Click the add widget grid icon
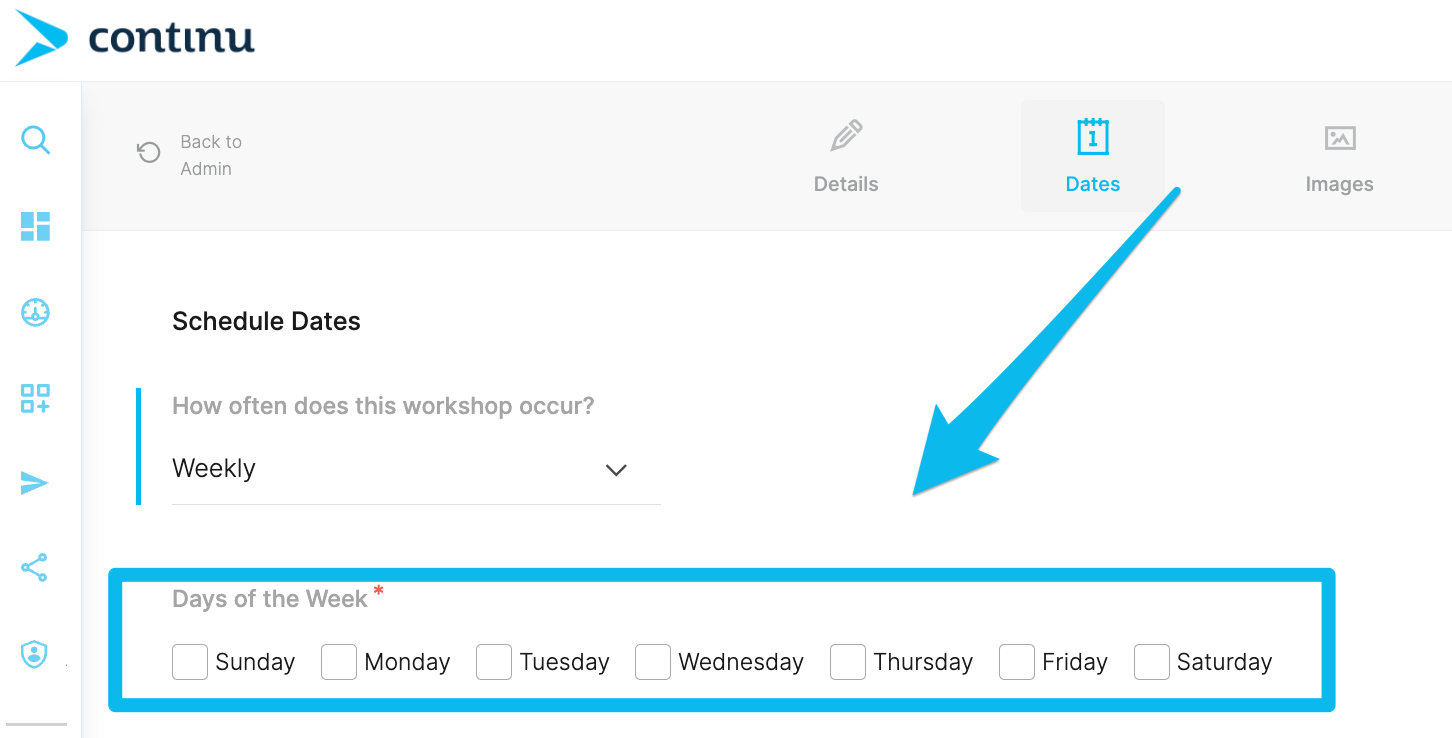The image size is (1452, 738). [35, 398]
